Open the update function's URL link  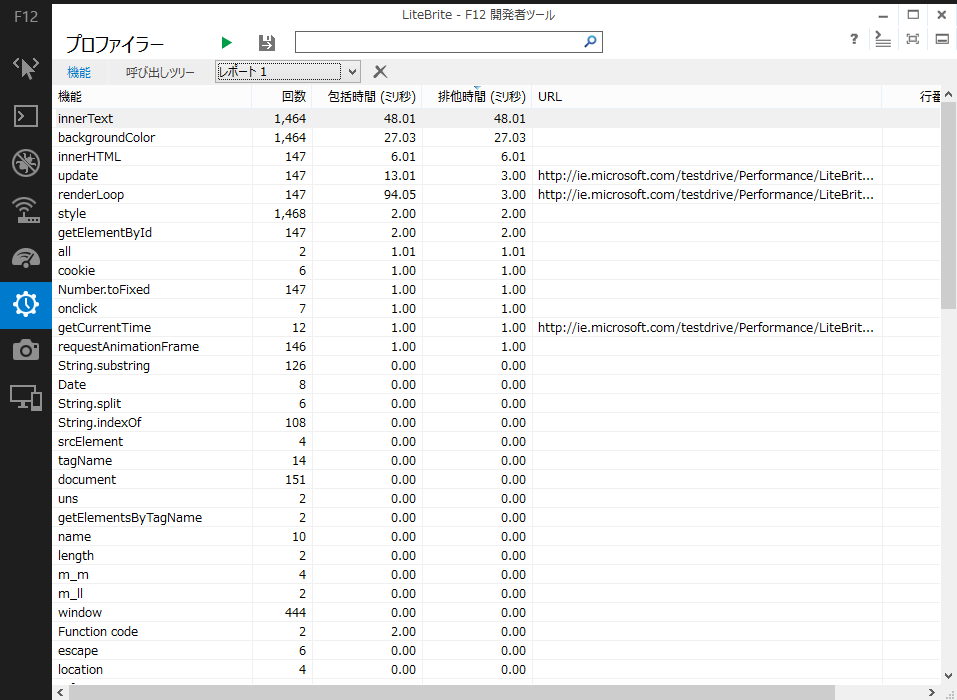706,176
